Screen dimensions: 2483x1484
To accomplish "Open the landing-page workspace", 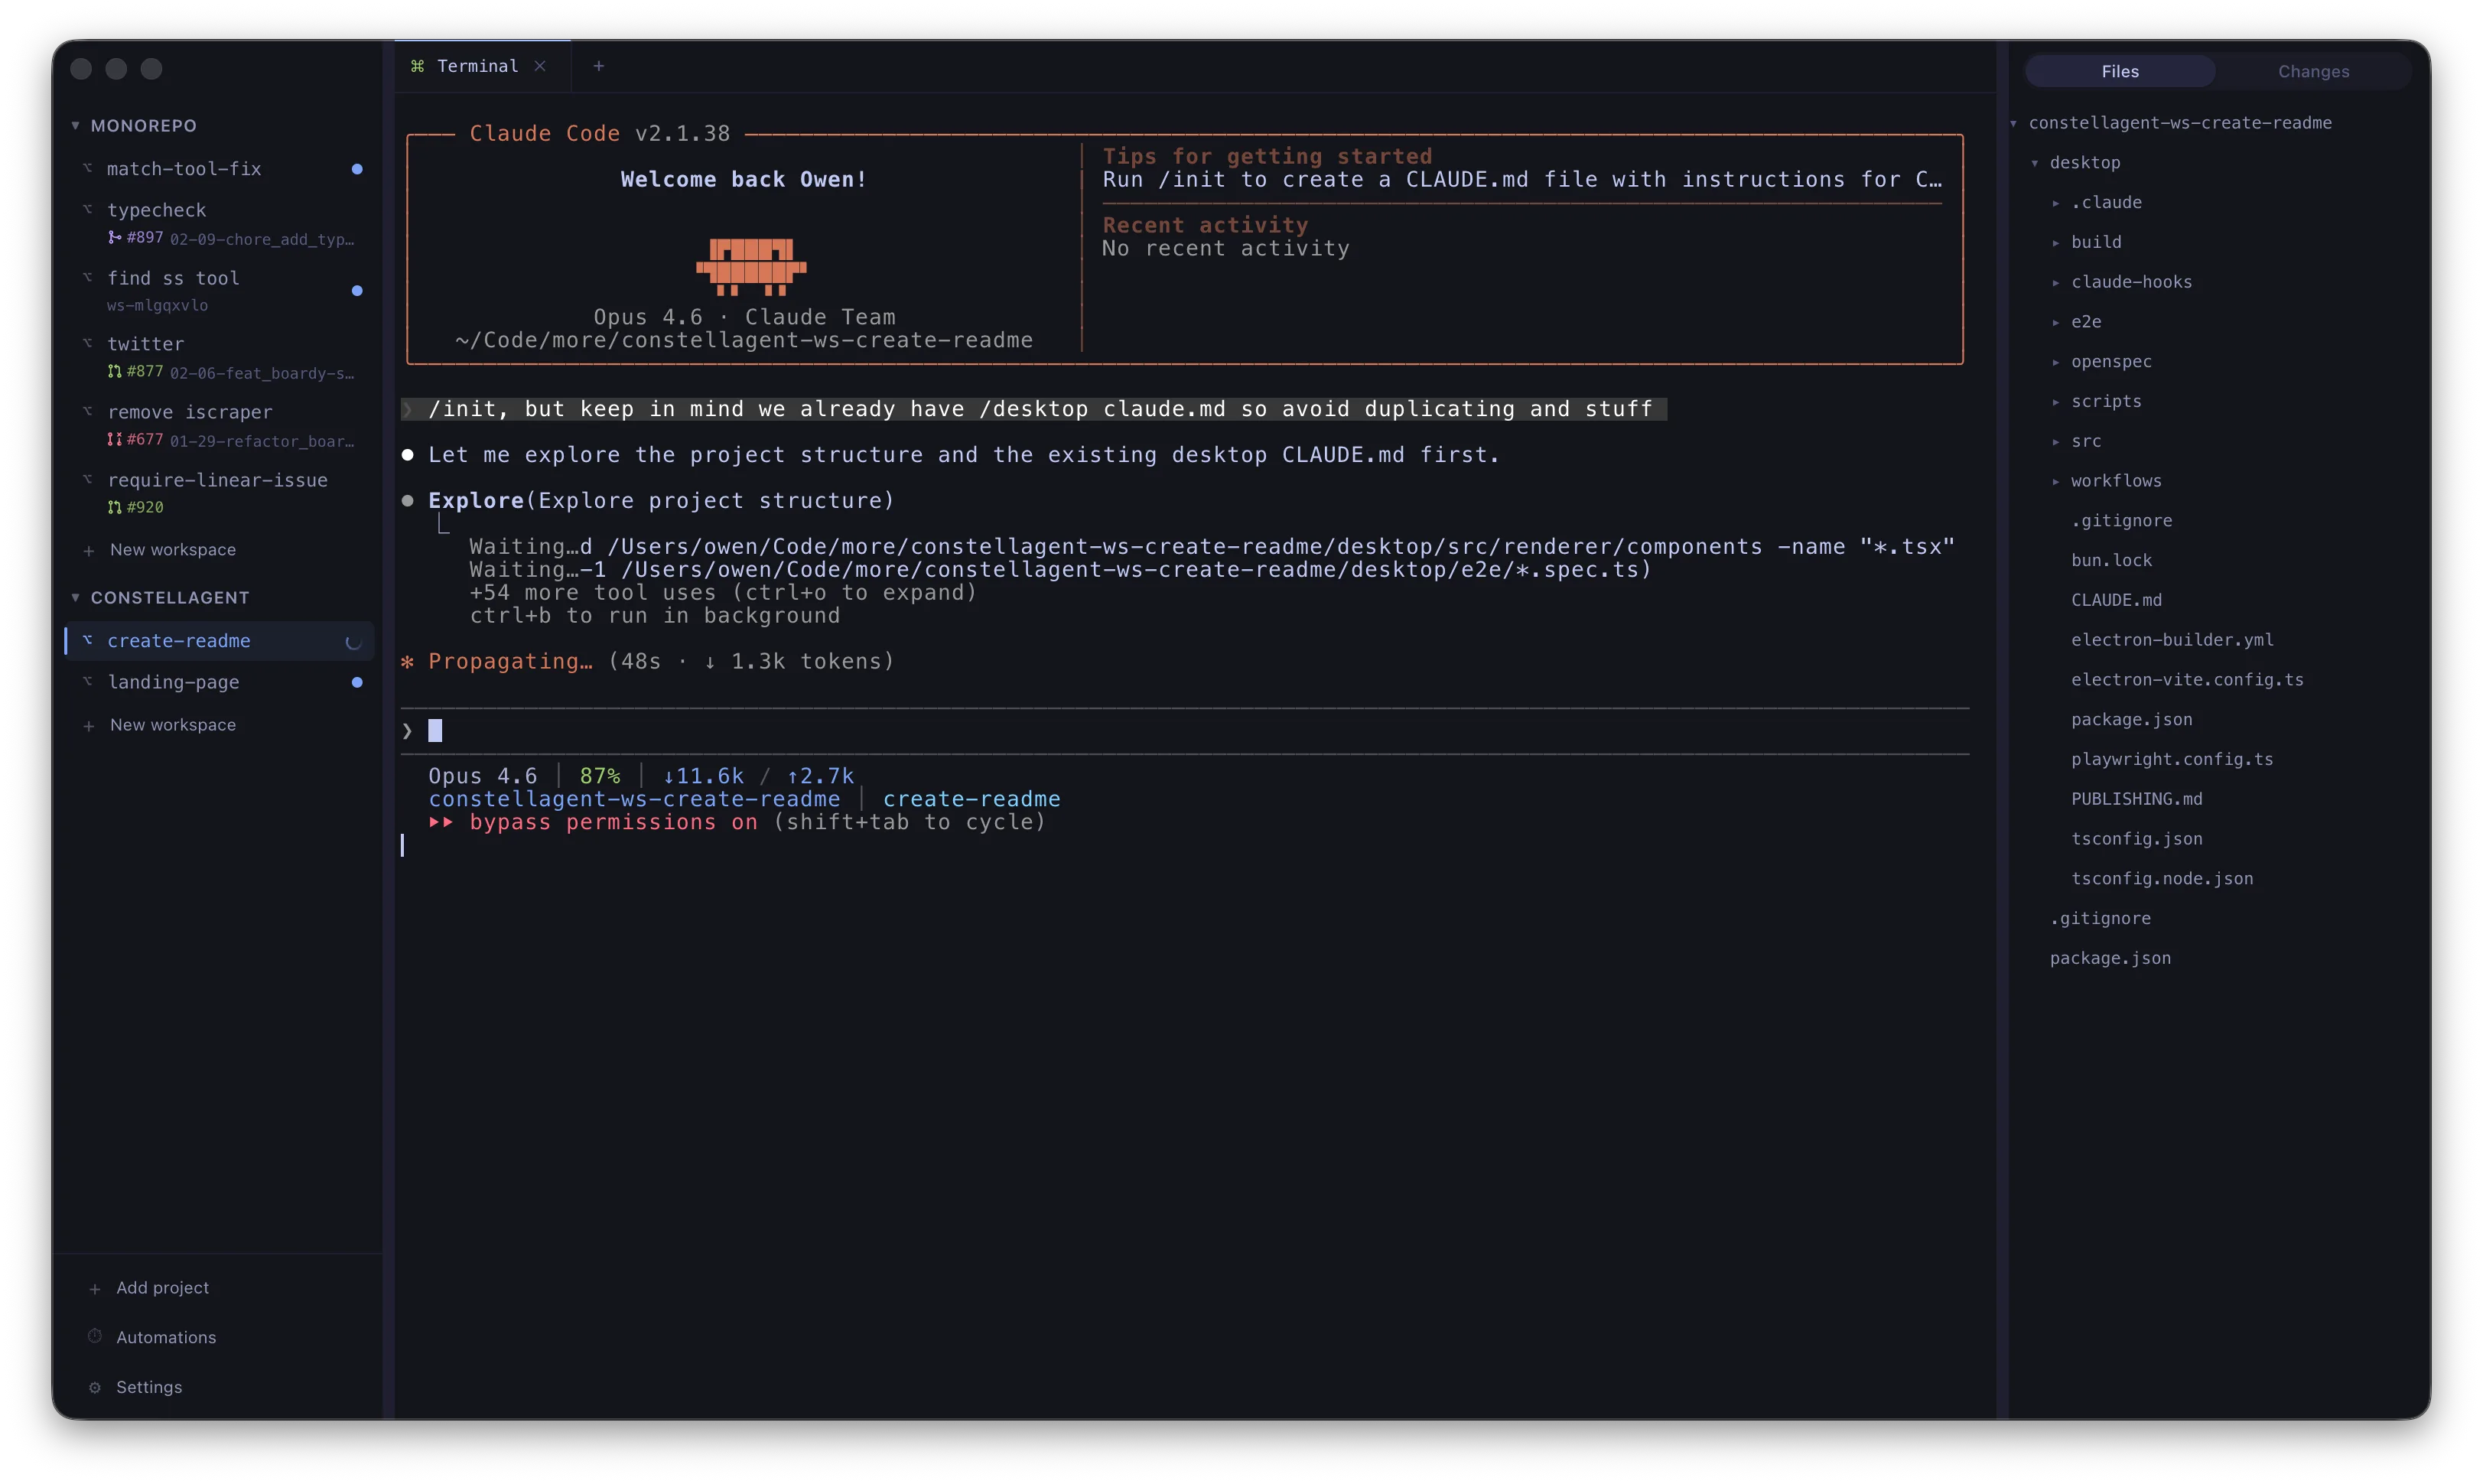I will point(220,682).
